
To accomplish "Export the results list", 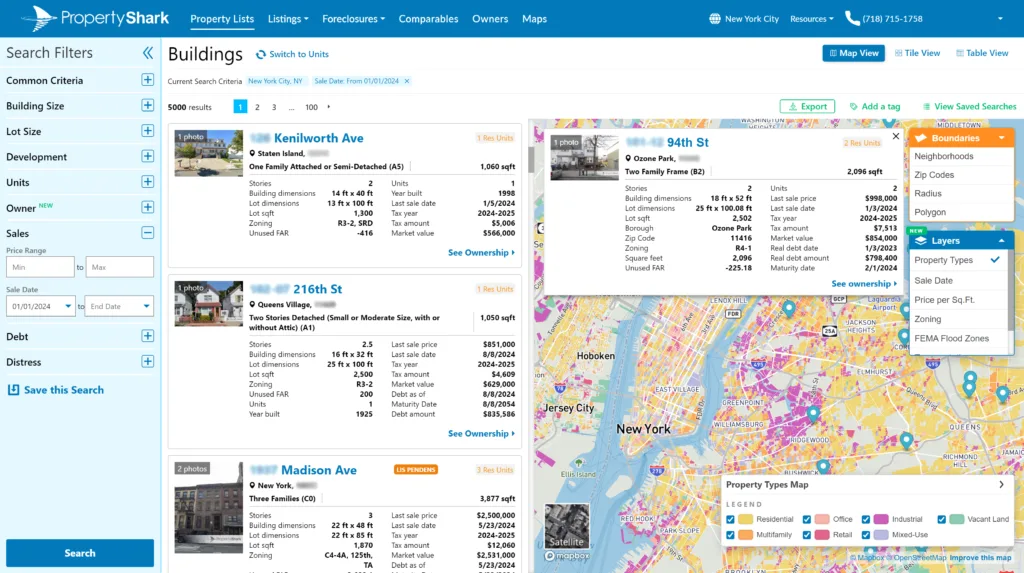I will click(806, 106).
